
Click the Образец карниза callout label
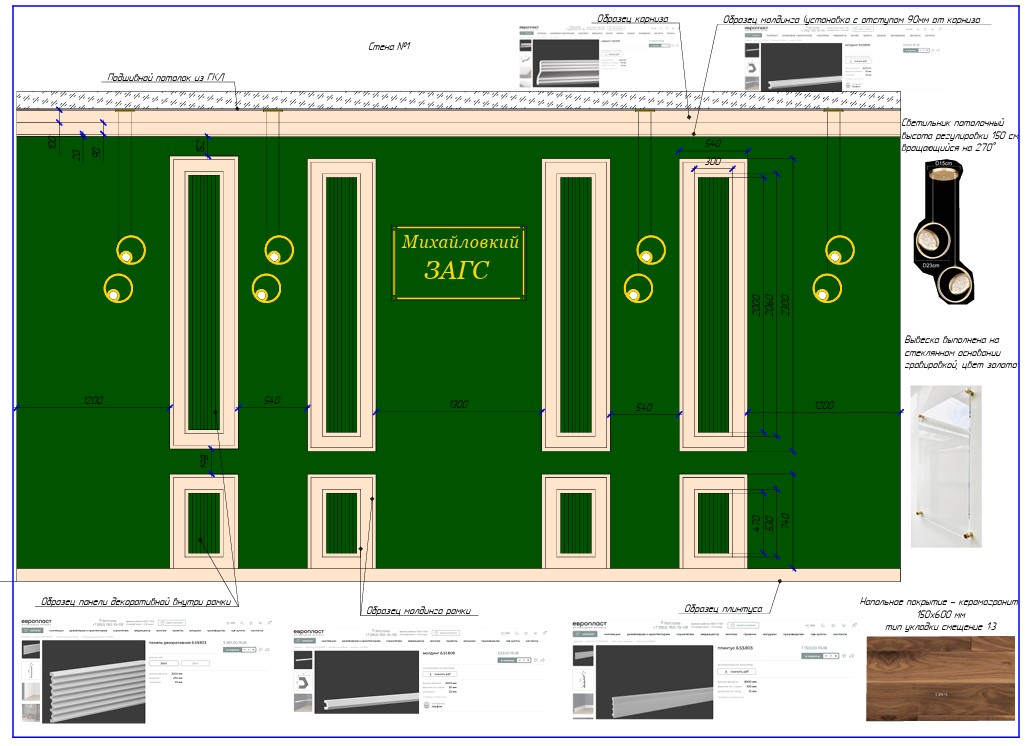633,18
